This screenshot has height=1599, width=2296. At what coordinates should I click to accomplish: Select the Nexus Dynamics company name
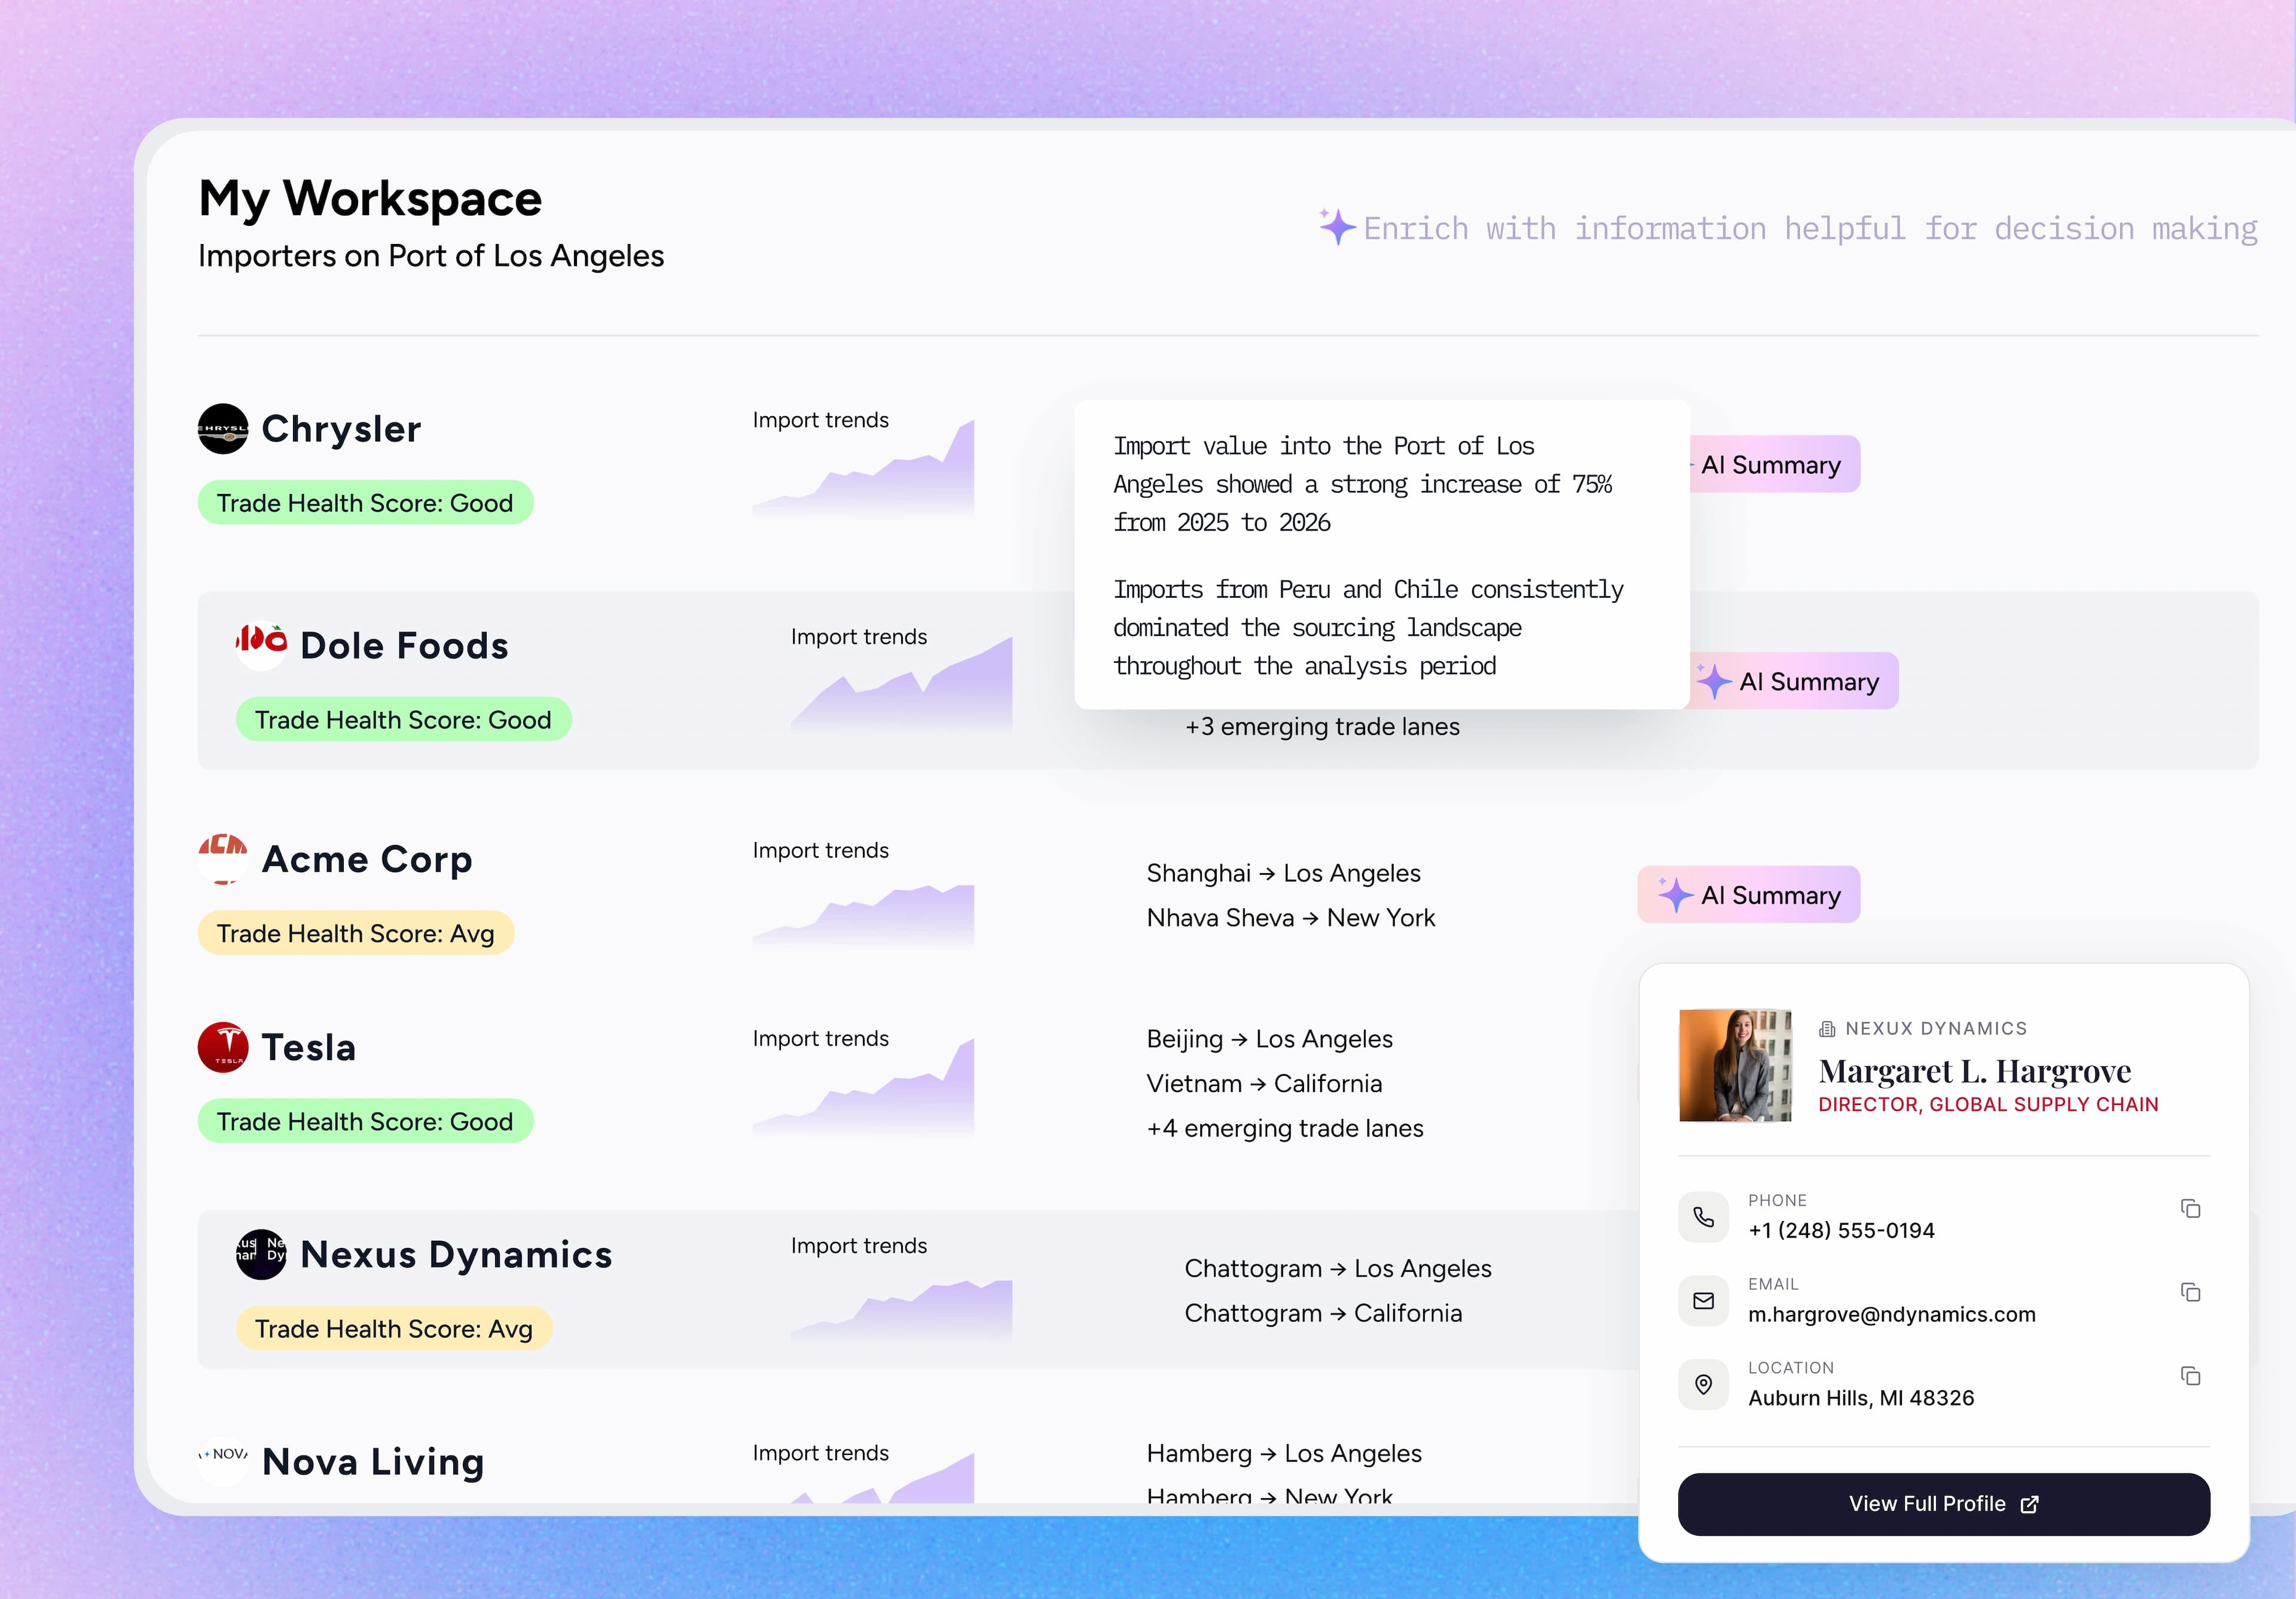[456, 1254]
